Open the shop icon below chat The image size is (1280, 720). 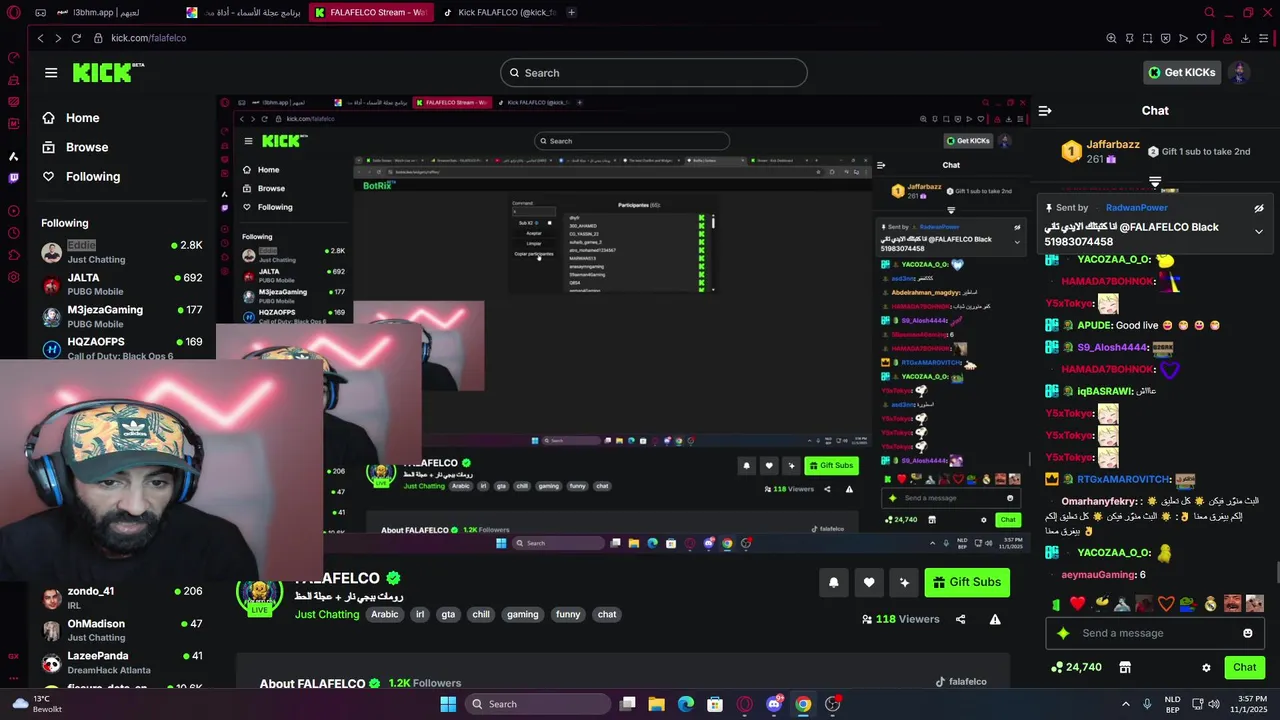point(1125,667)
